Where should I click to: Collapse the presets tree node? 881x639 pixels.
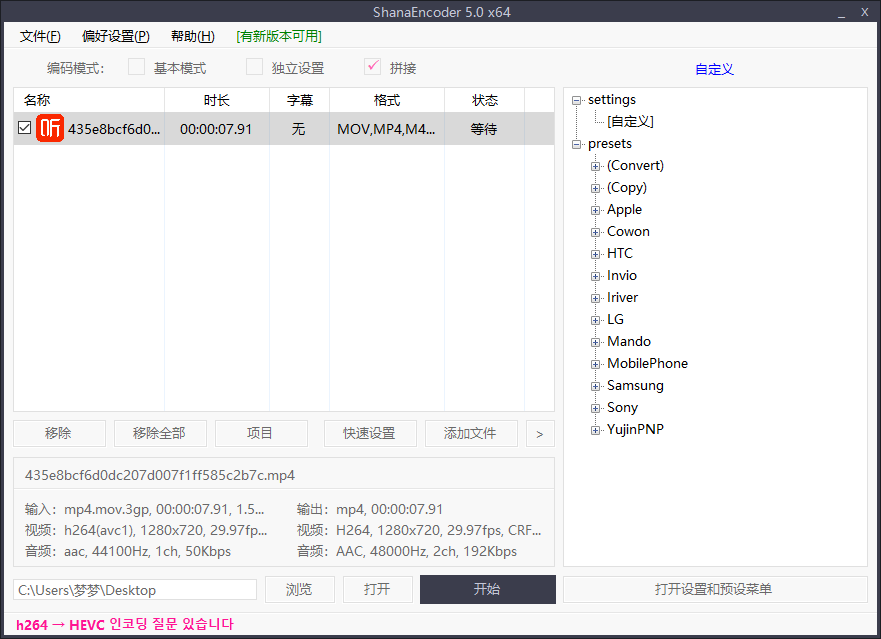click(576, 144)
